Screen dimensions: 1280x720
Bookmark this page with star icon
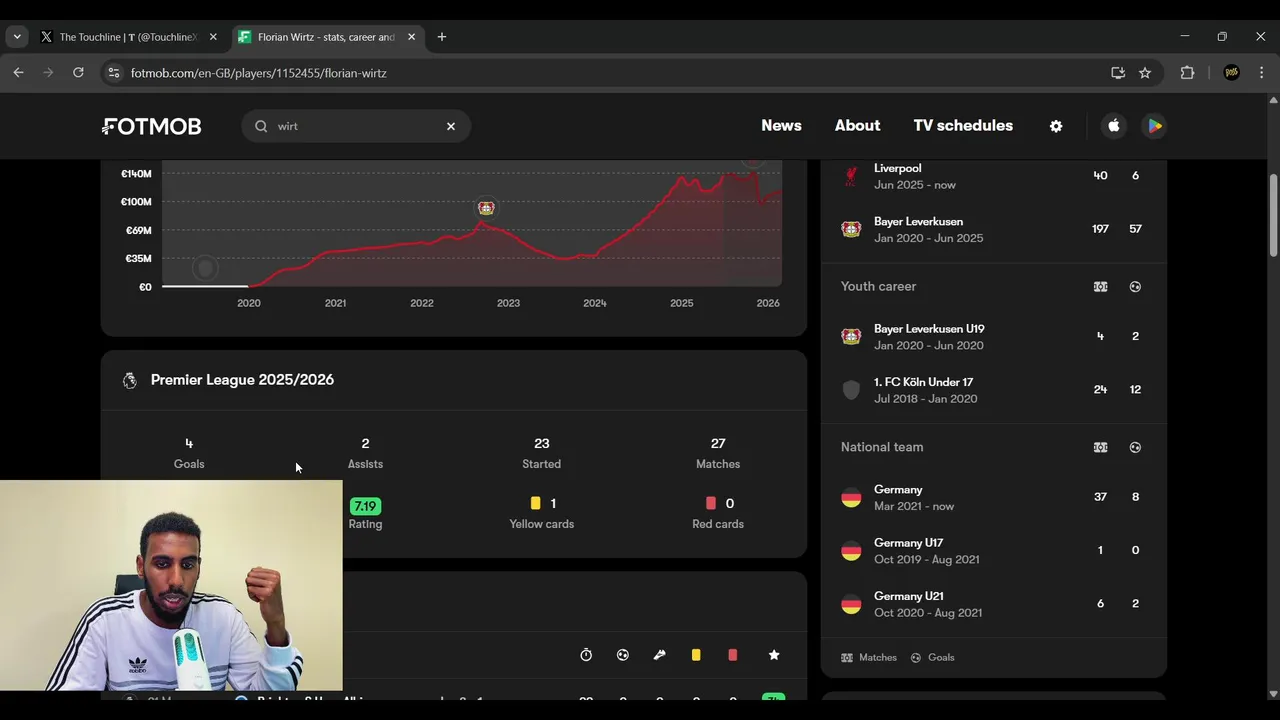tap(1145, 73)
